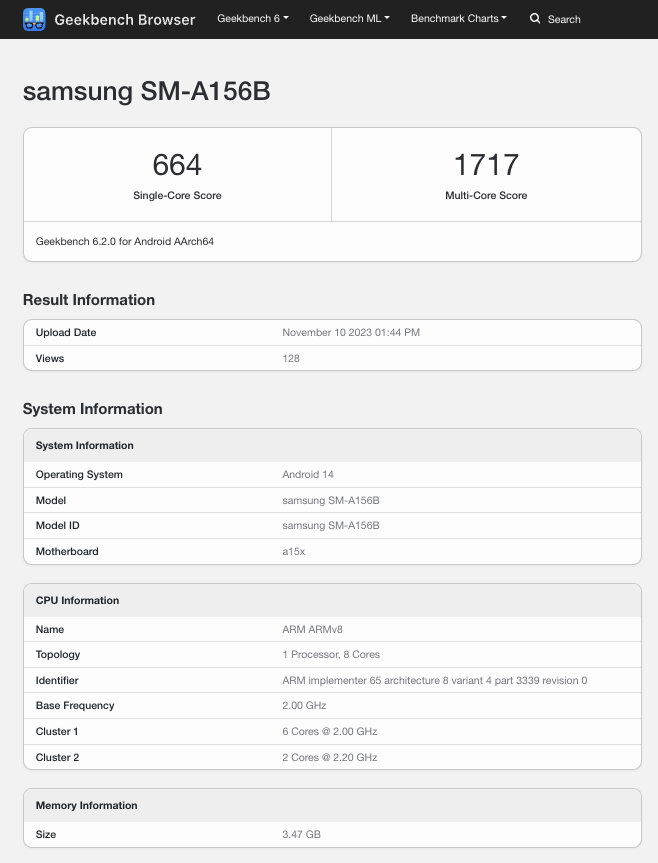Select the upload date November 10 2023 value
658x863 pixels.
click(351, 332)
